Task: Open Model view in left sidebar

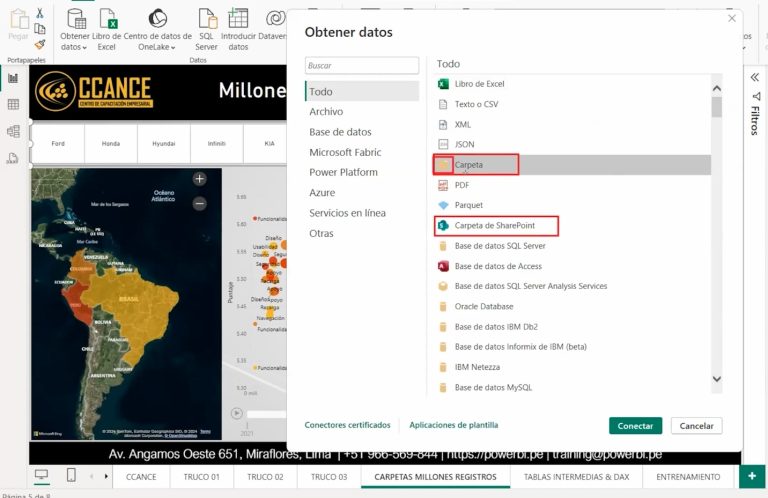Action: [x=13, y=131]
